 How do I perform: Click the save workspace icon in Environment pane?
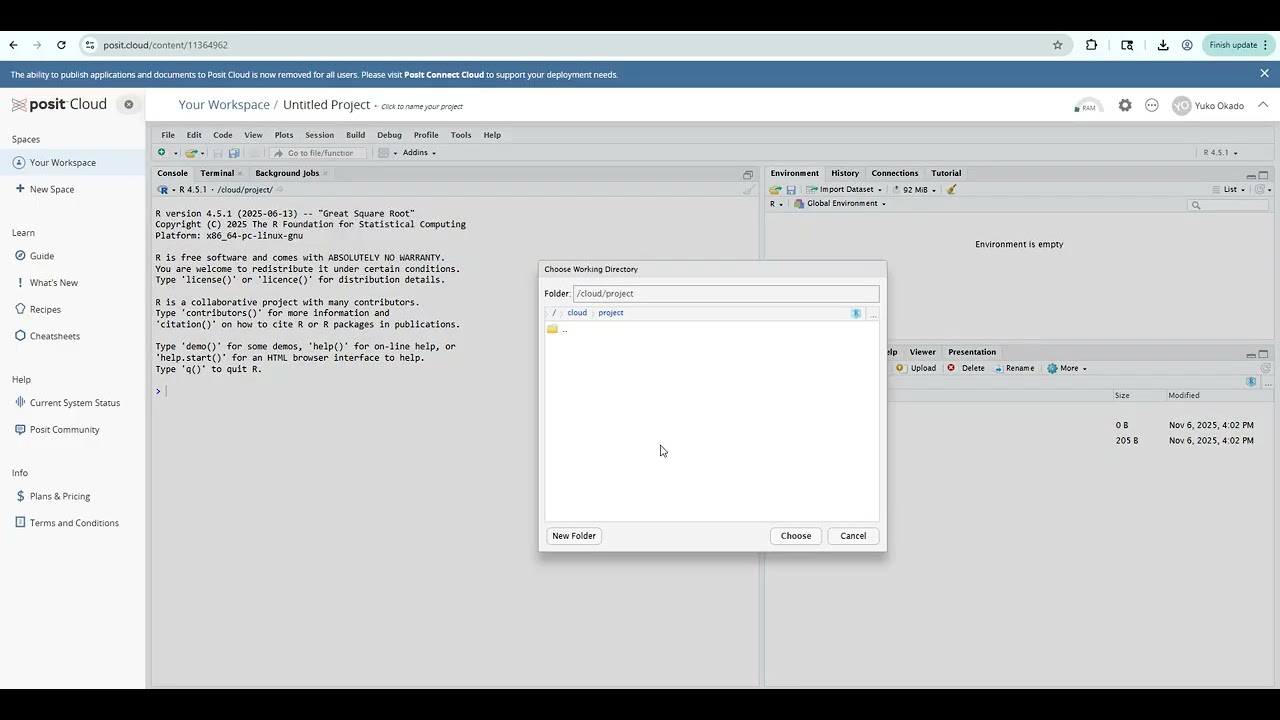(791, 190)
